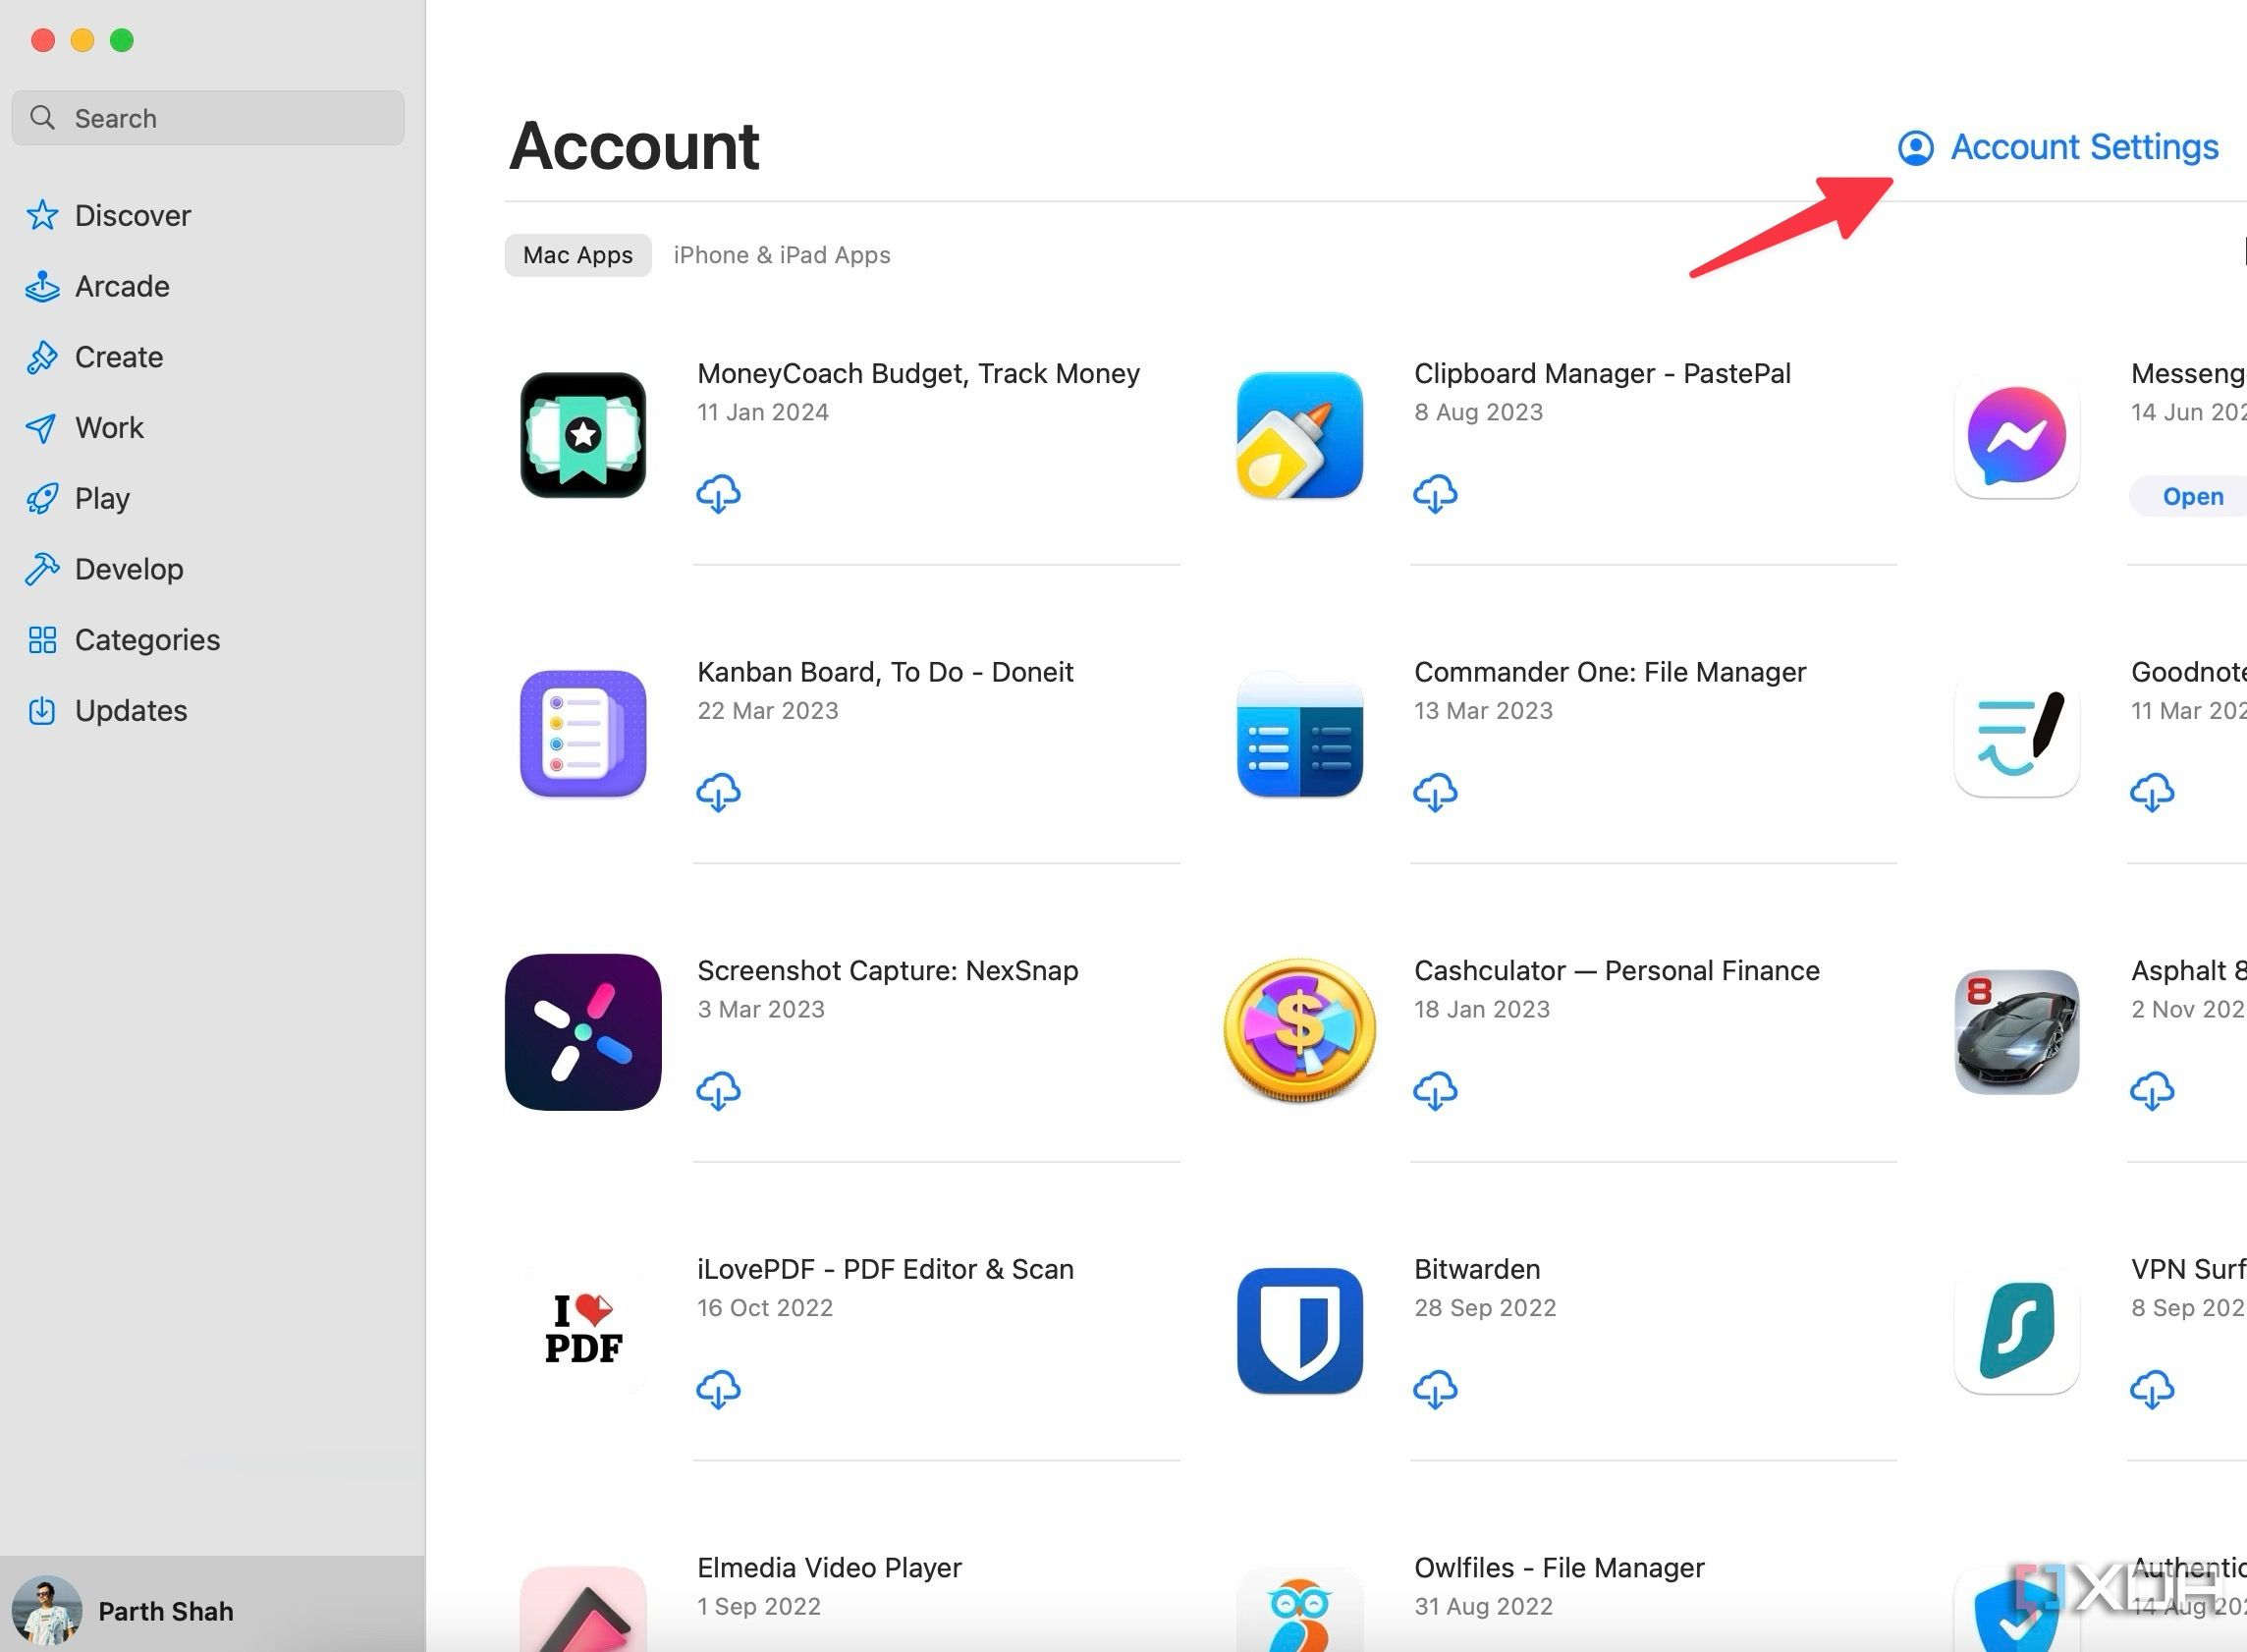This screenshot has height=1652, width=2247.
Task: Click the Kanban Board Doneit download icon
Action: coord(719,791)
